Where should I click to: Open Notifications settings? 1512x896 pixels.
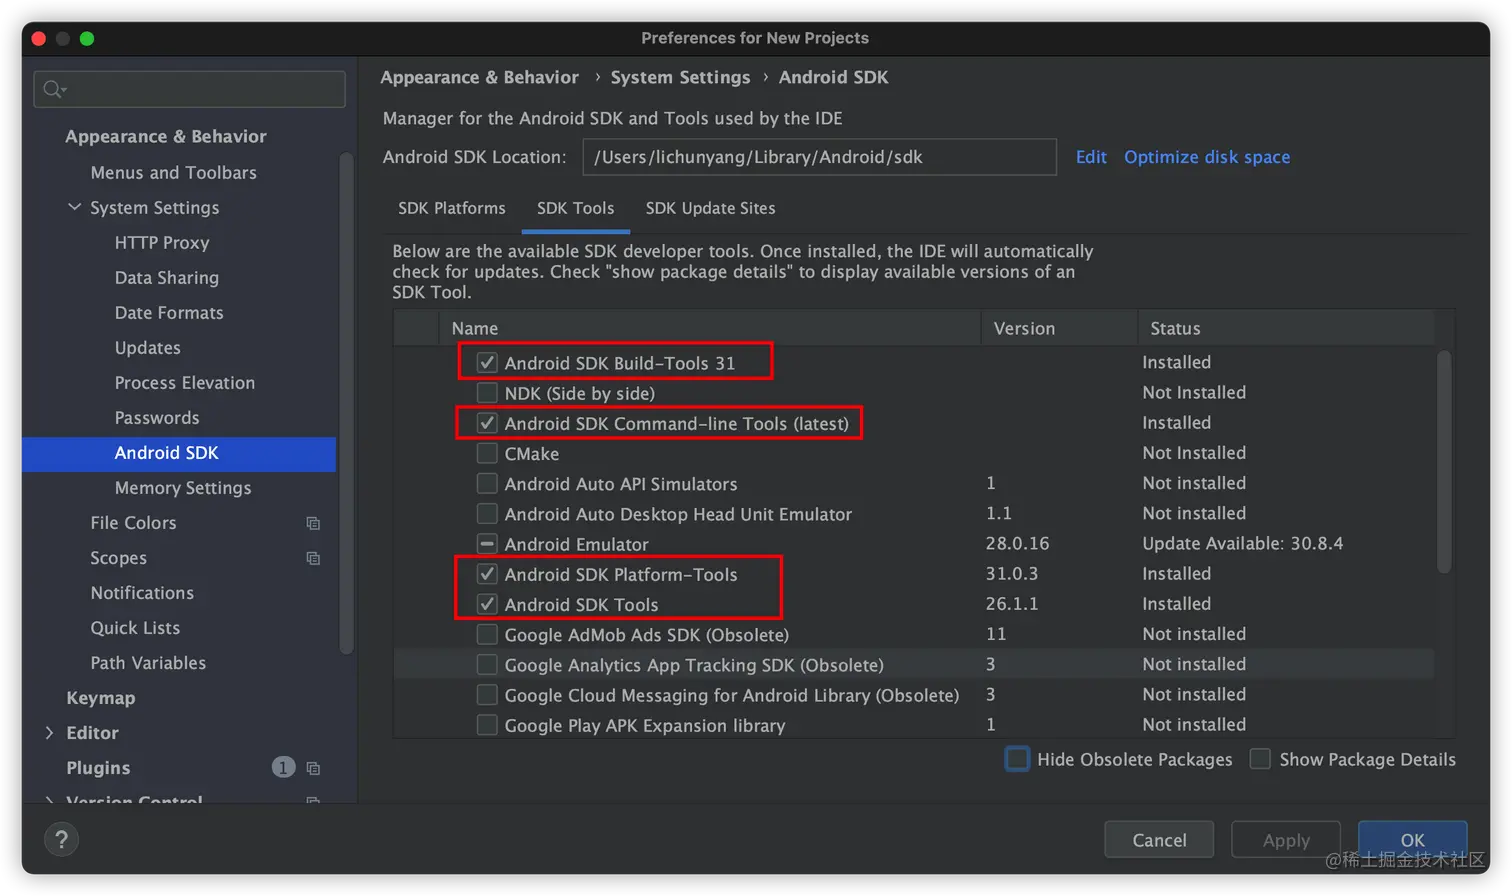(x=142, y=592)
